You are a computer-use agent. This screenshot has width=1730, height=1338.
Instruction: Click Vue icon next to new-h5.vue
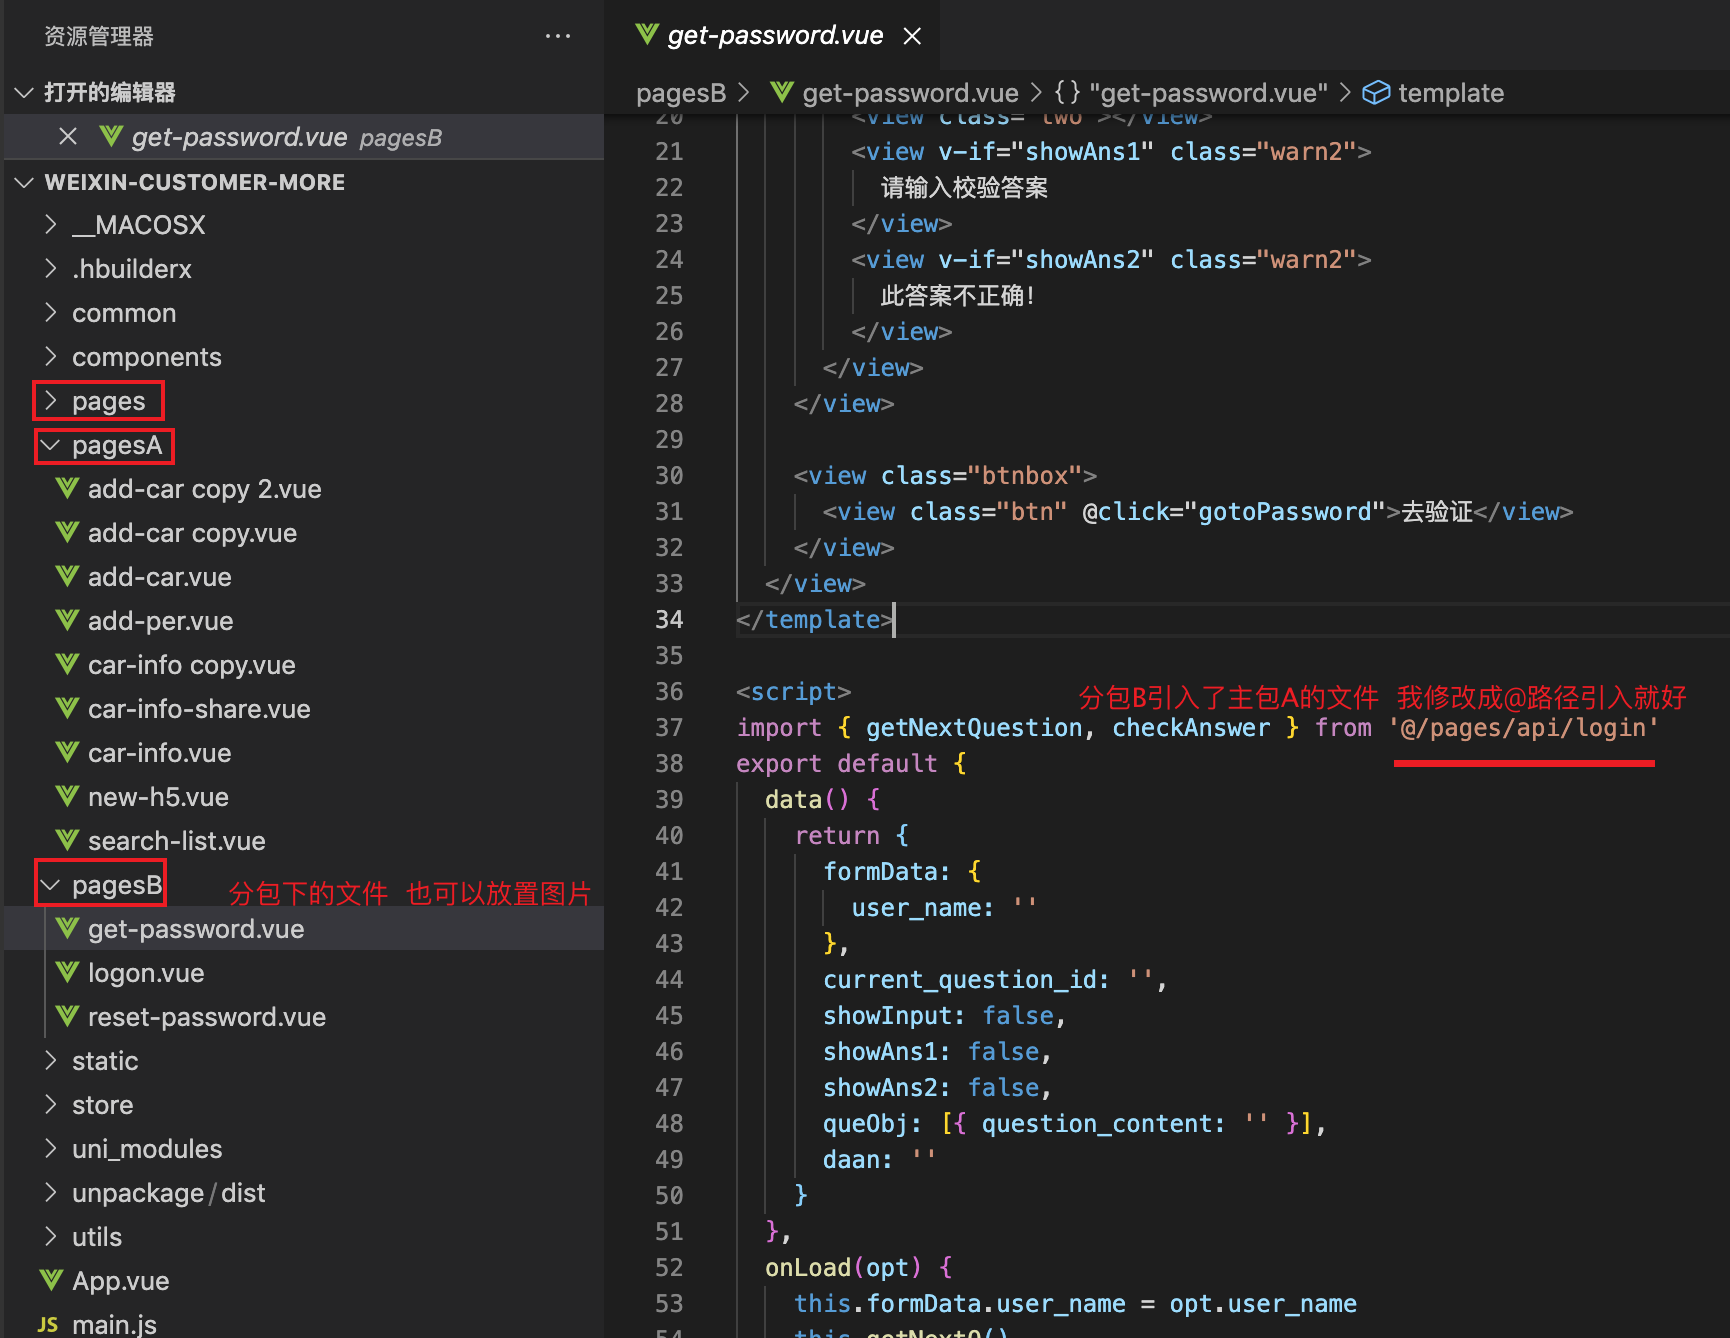coord(67,796)
